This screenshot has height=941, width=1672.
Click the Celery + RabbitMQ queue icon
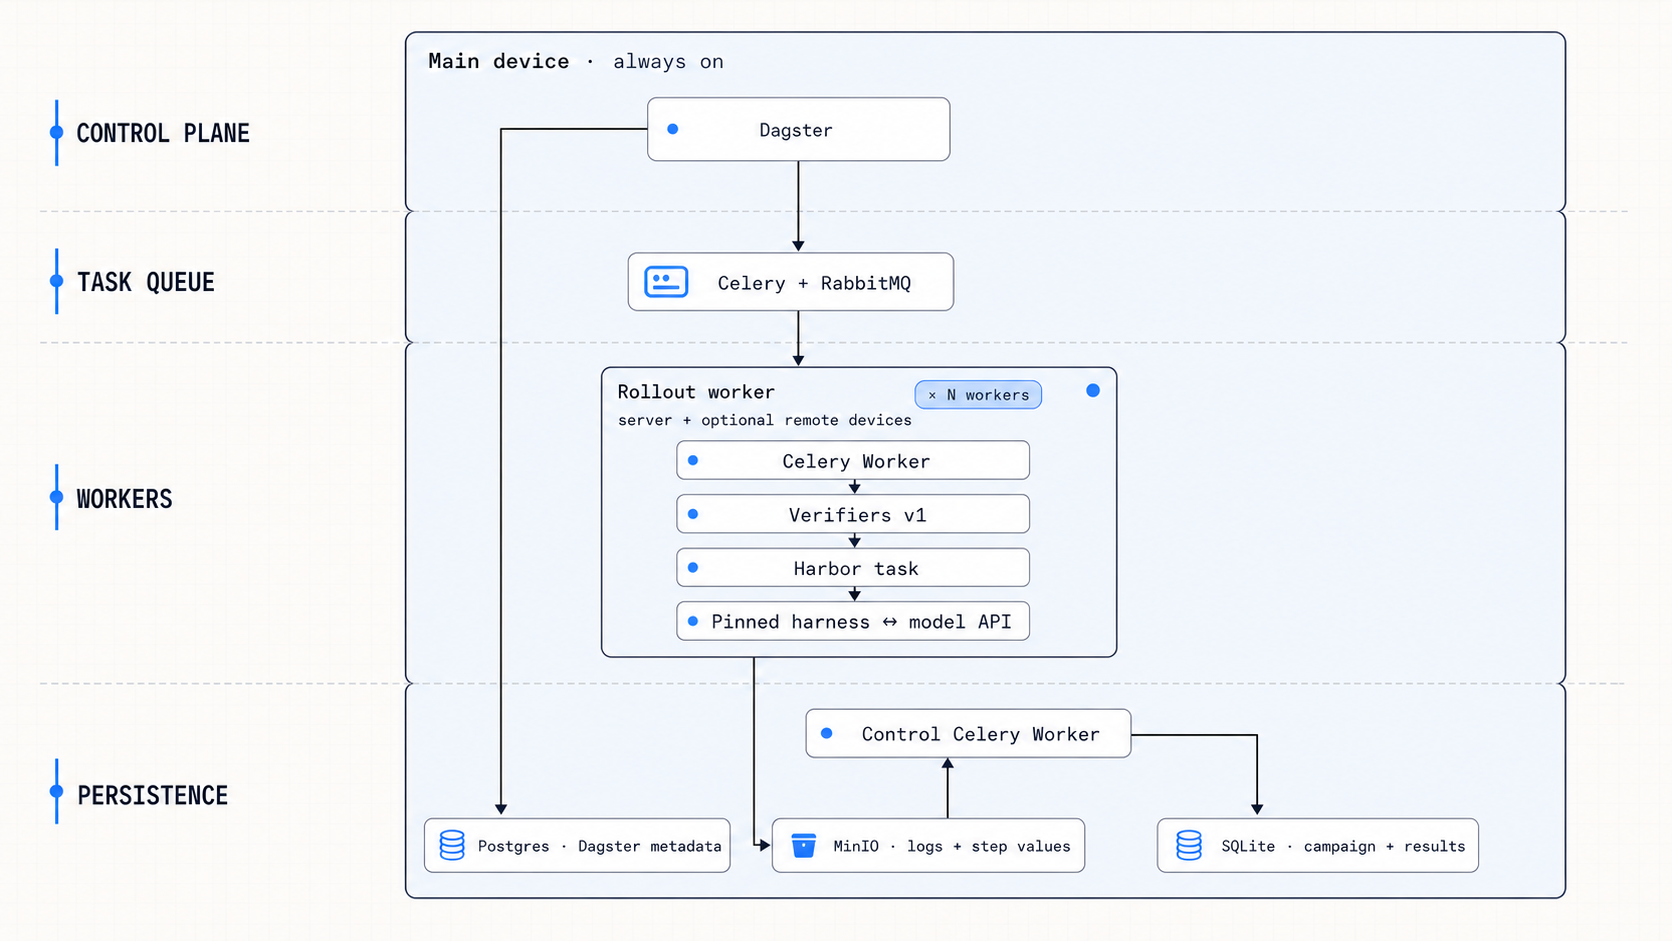tap(666, 282)
